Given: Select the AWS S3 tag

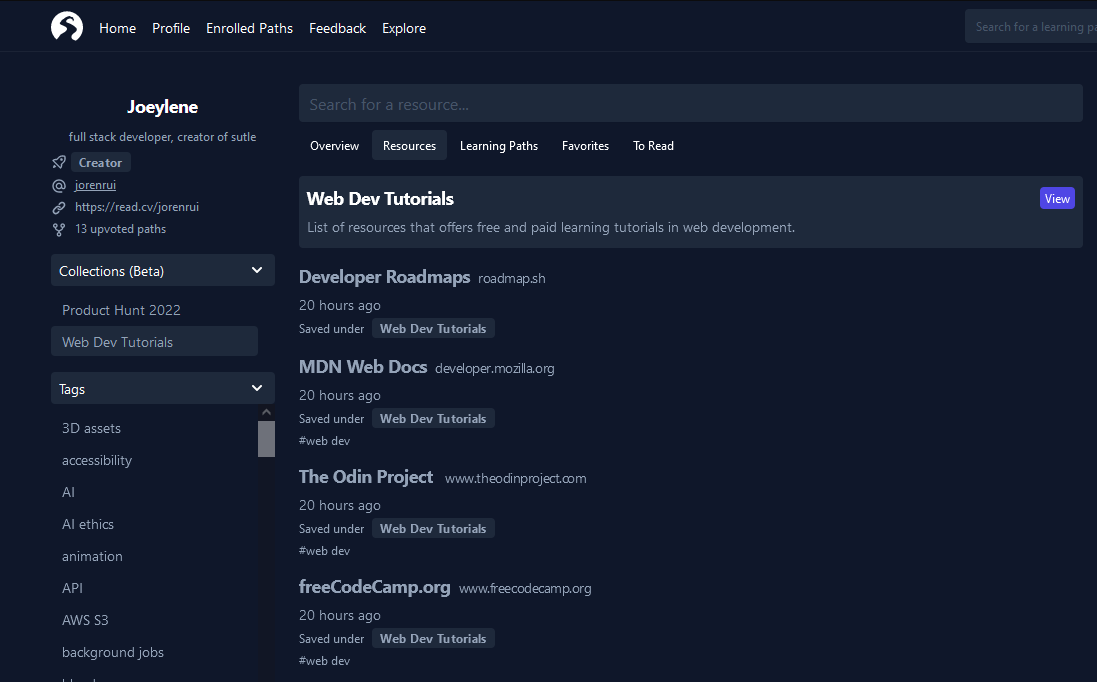Looking at the screenshot, I should [85, 620].
